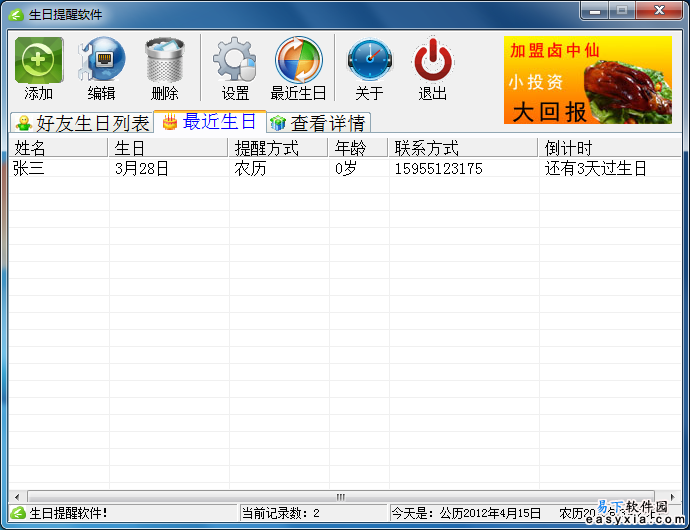The image size is (690, 530).
Task: Click the horizontal scrollbar right arrow
Action: pos(672,497)
